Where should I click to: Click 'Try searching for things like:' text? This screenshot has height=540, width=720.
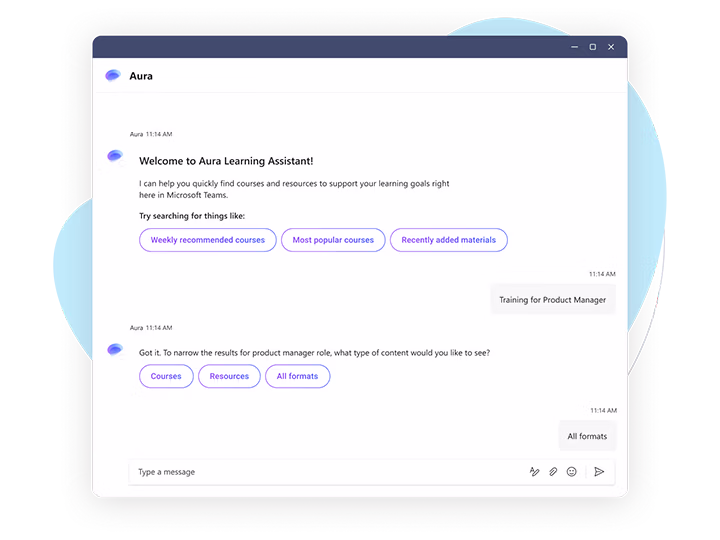192,216
